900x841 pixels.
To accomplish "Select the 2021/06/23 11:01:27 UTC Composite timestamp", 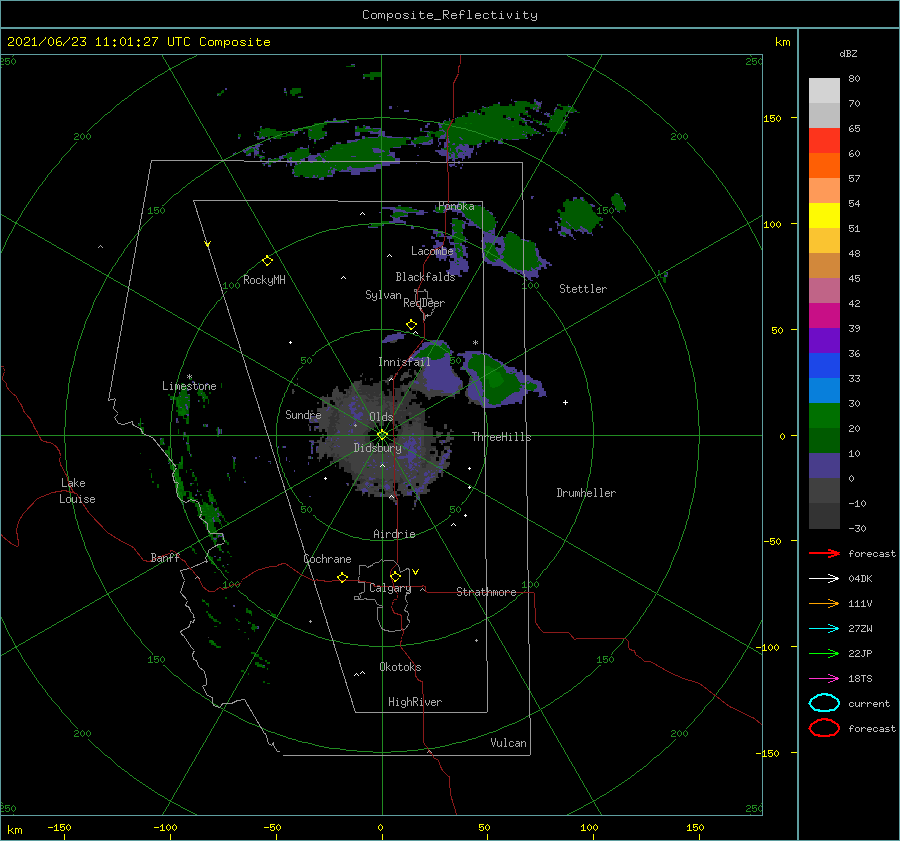I will [x=138, y=42].
